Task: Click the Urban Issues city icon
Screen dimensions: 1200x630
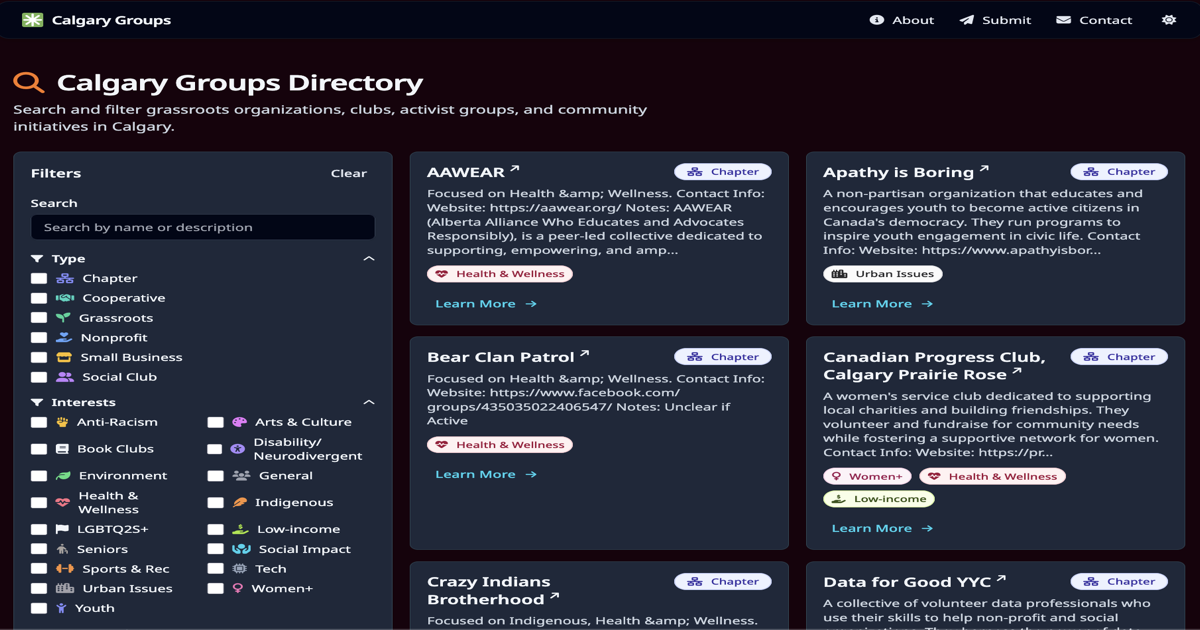Action: click(65, 588)
